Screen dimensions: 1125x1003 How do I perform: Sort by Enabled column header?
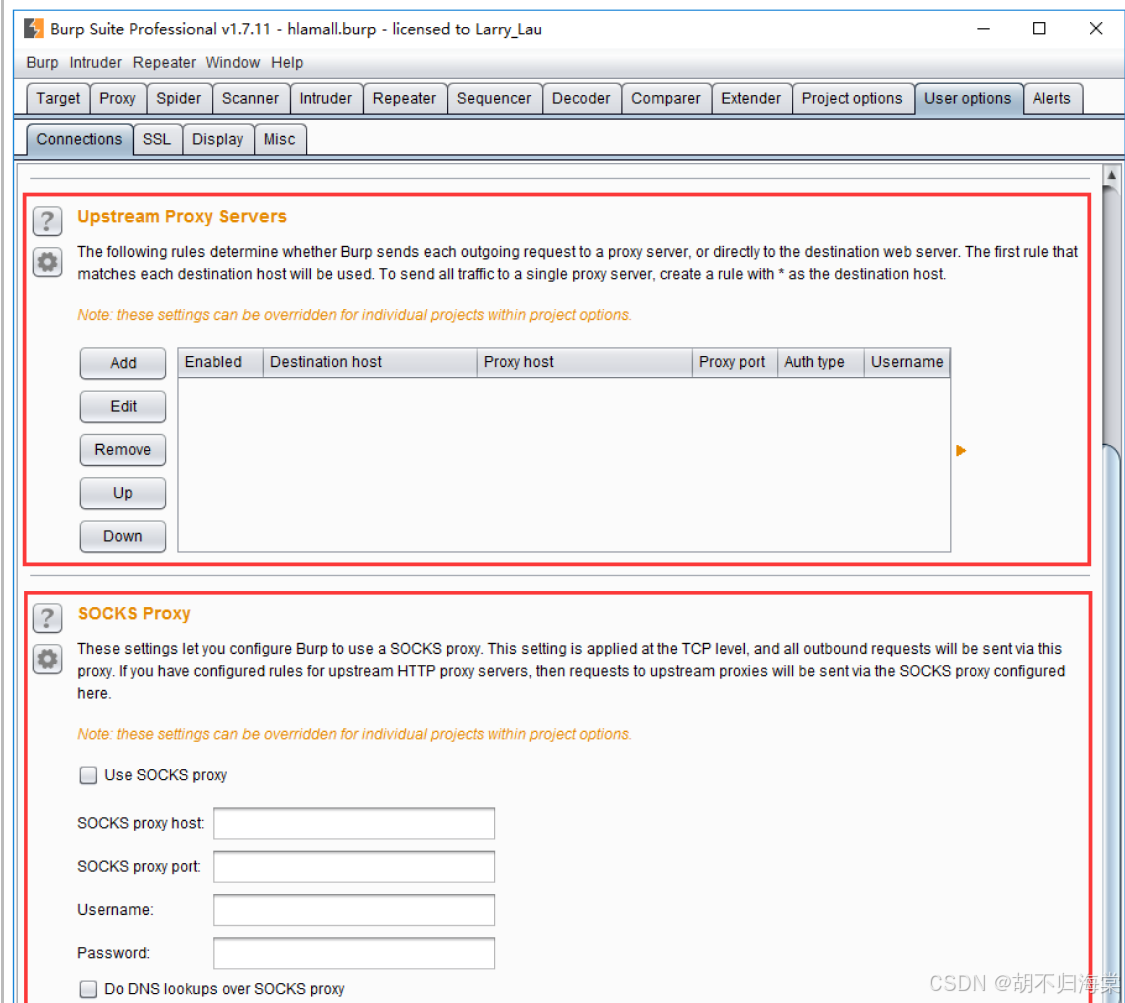click(x=220, y=362)
